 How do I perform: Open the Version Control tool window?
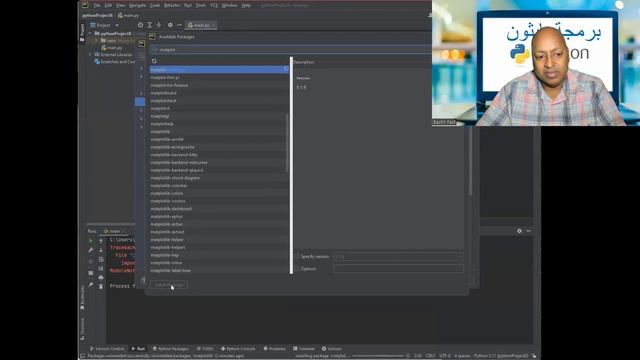click(107, 349)
